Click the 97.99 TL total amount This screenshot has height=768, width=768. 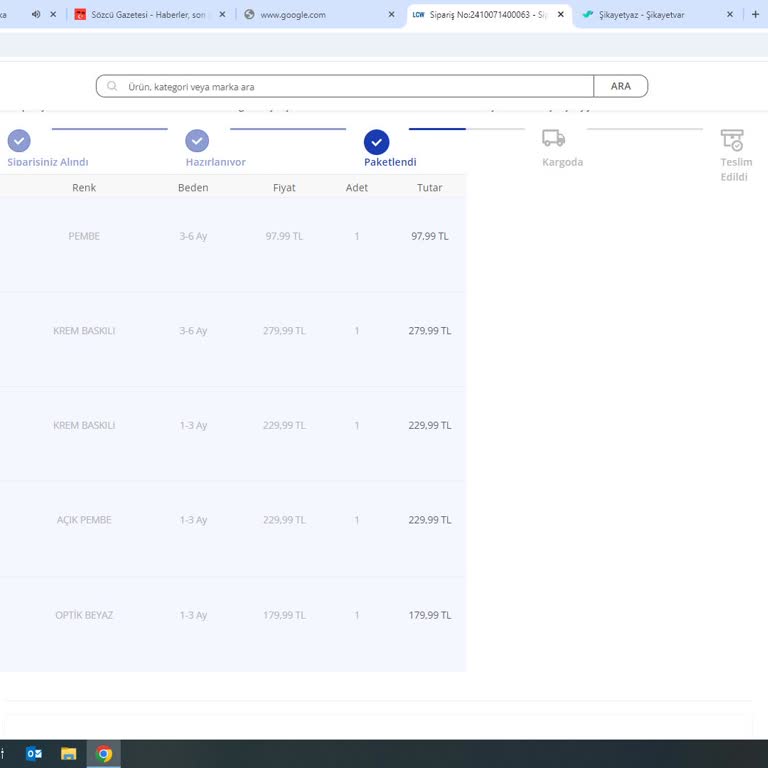point(430,236)
